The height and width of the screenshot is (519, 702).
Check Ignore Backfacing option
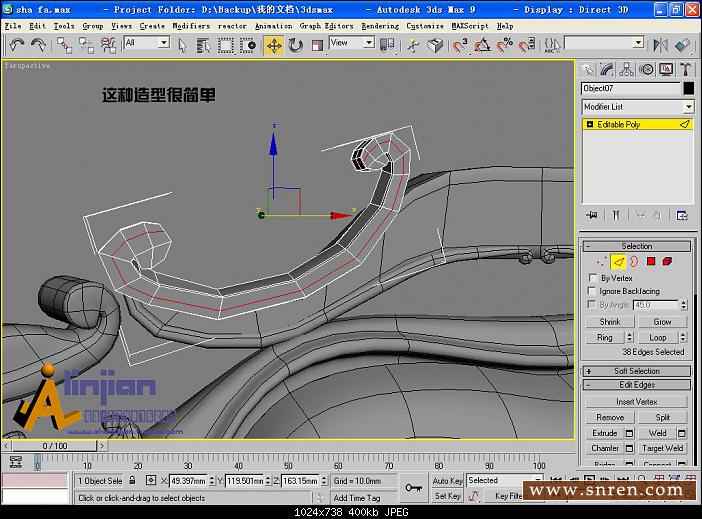[x=592, y=291]
